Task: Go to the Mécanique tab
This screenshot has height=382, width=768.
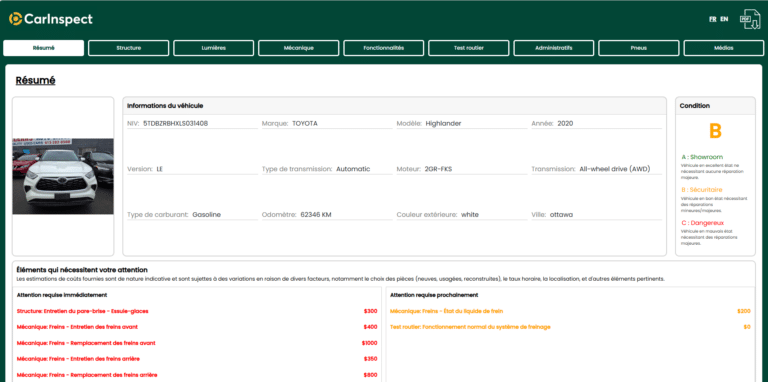Action: (299, 48)
